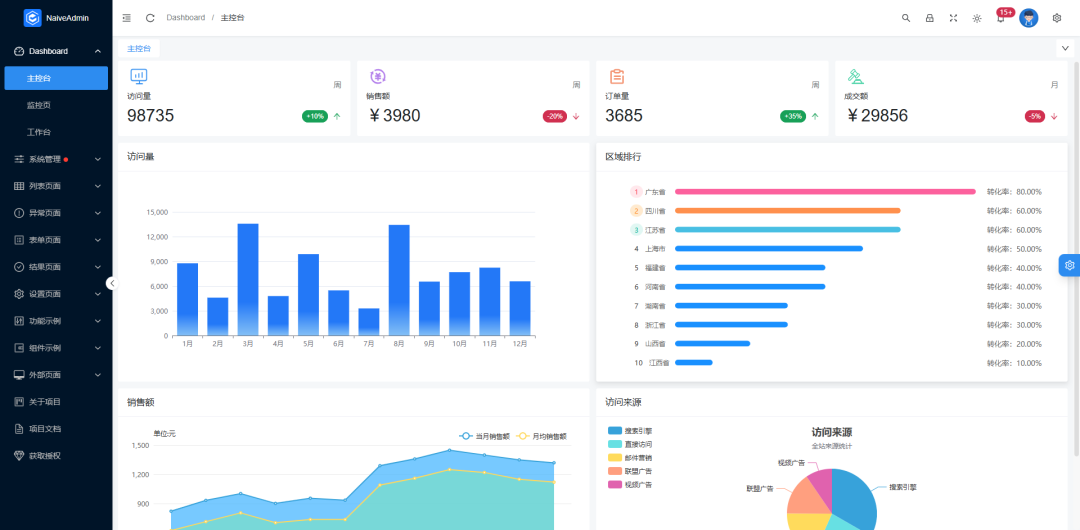
Task: Toggle the 邮件营销 pie legend
Action: [x=630, y=458]
